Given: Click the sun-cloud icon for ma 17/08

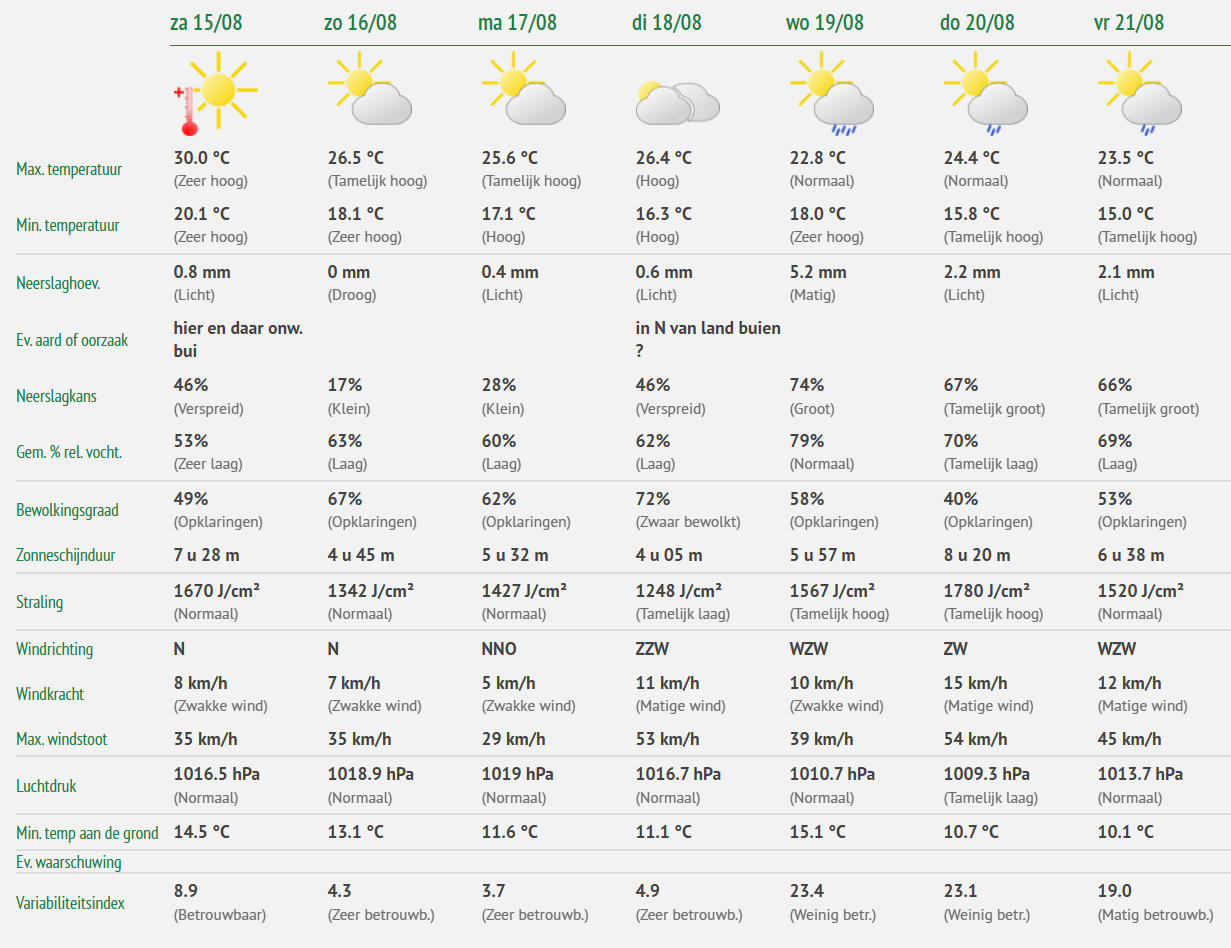Looking at the screenshot, I should coord(524,89).
